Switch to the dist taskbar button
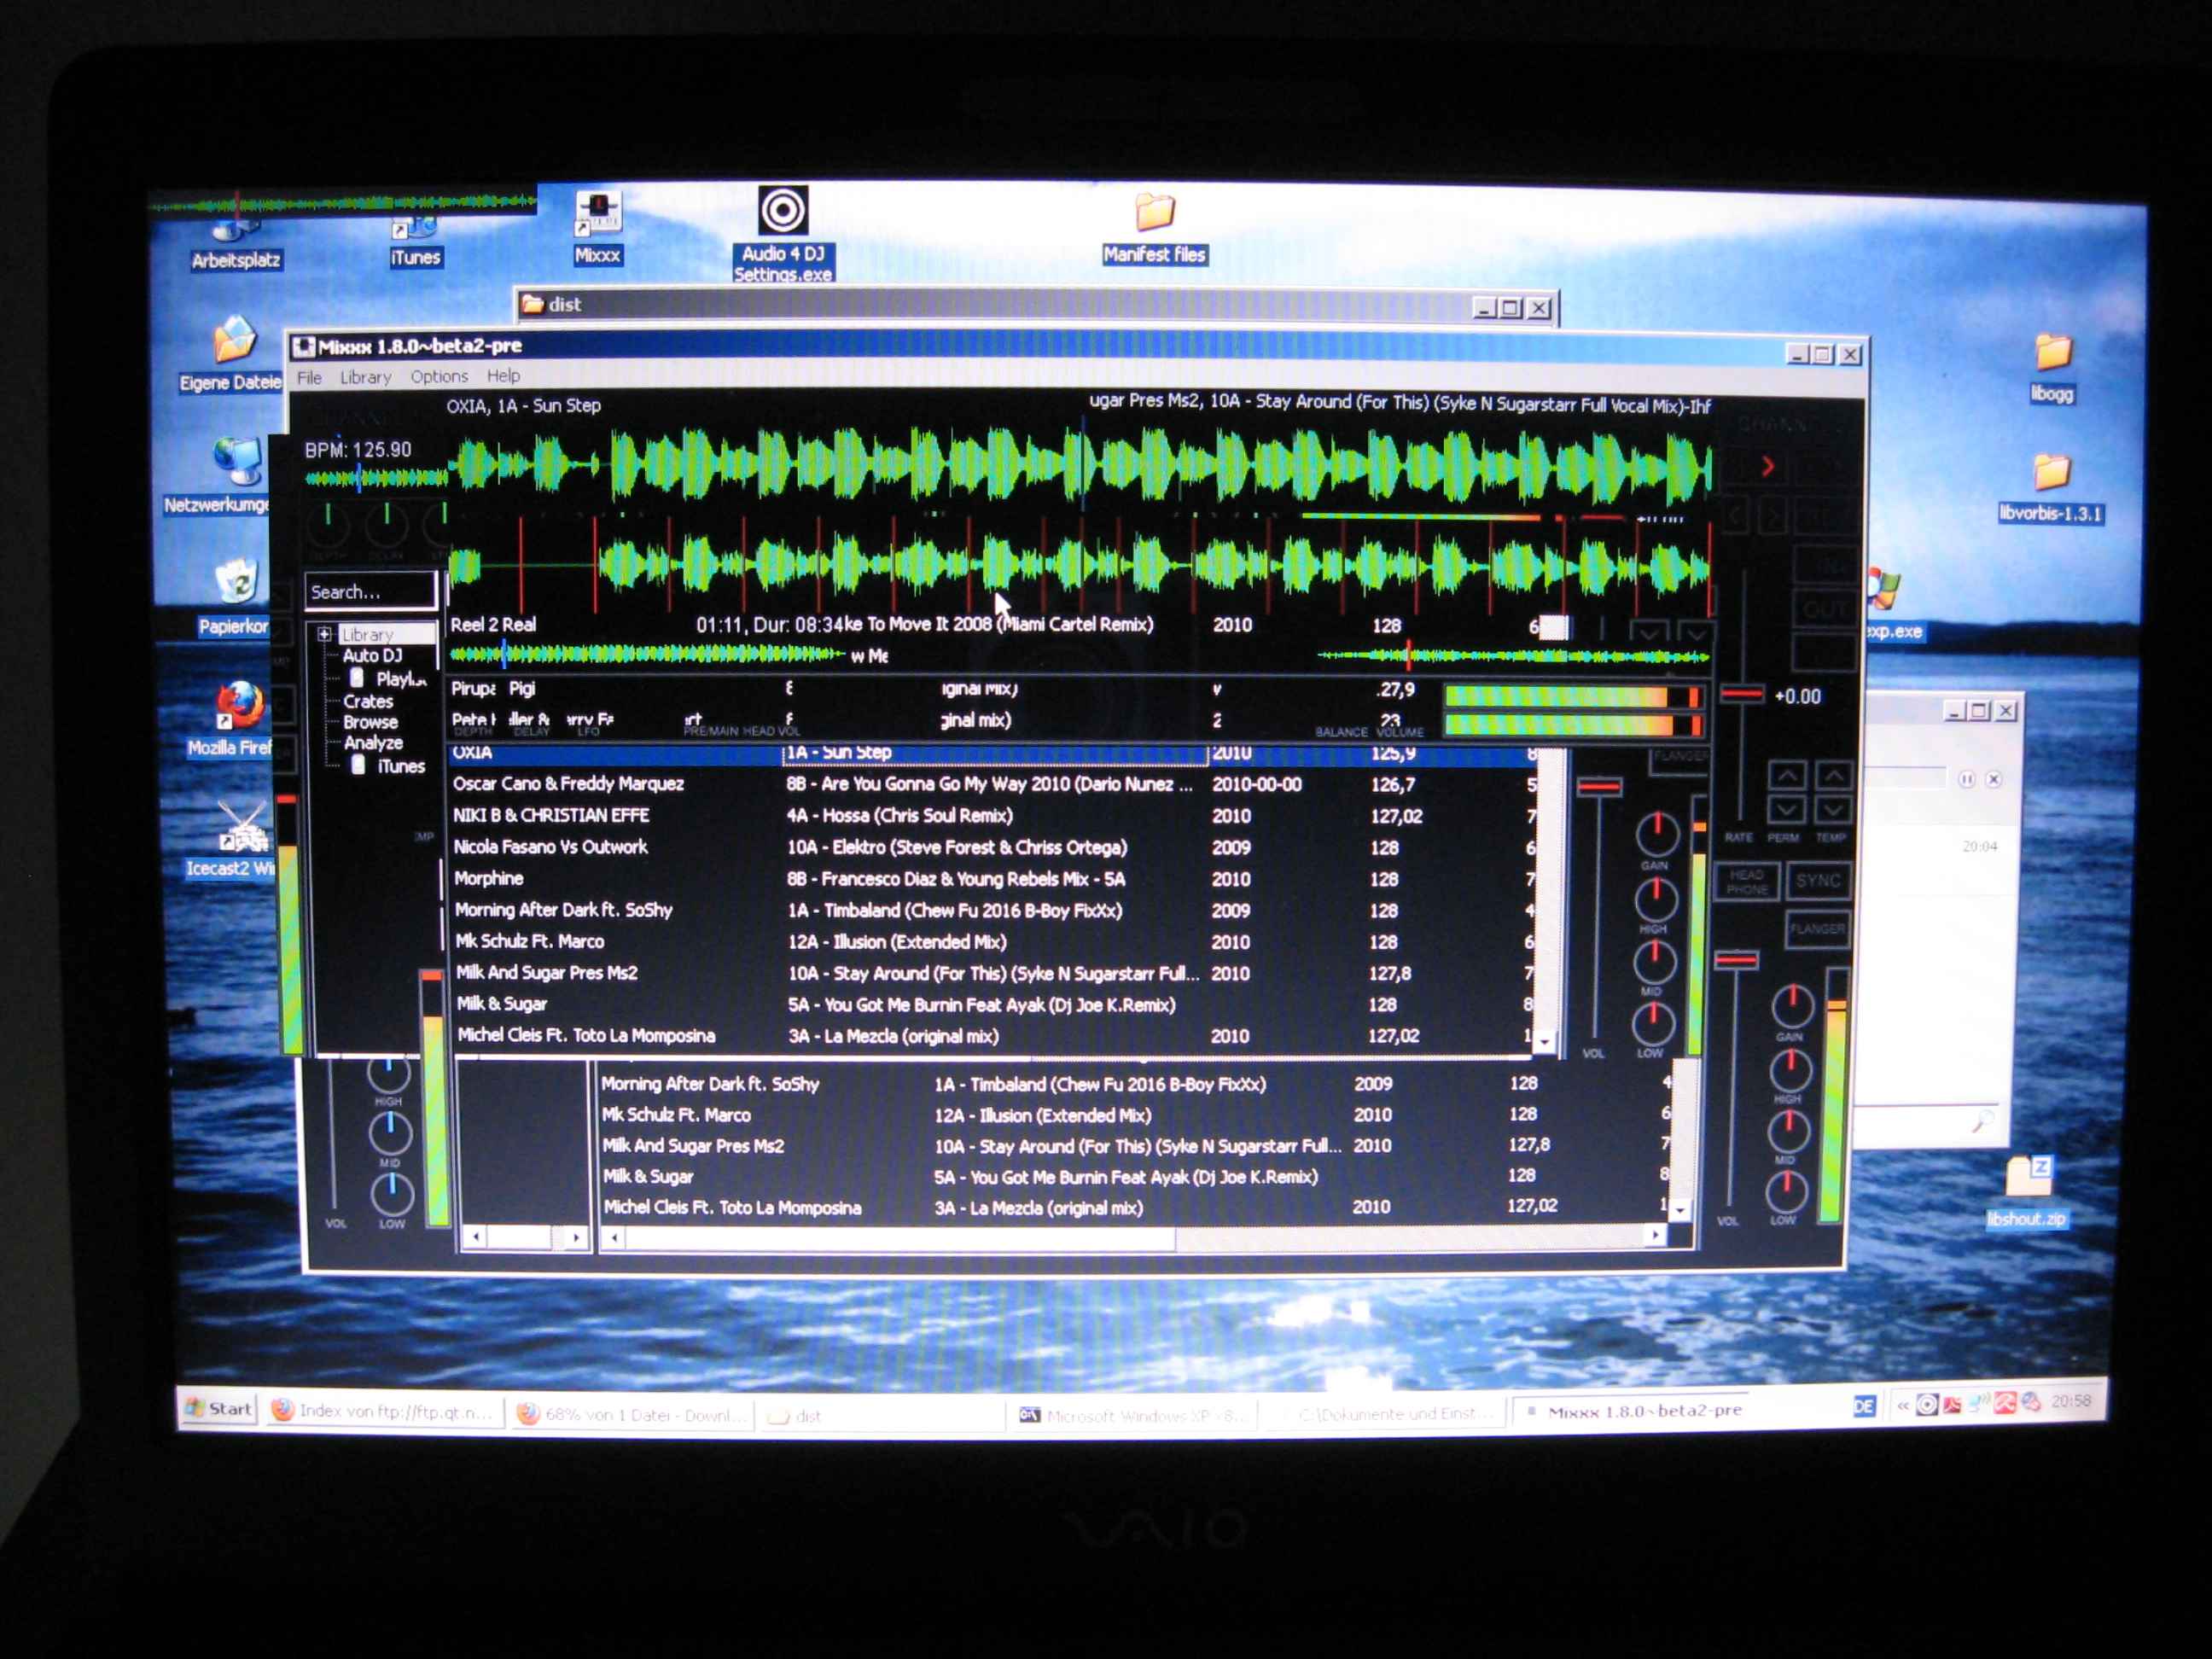 (x=880, y=1416)
